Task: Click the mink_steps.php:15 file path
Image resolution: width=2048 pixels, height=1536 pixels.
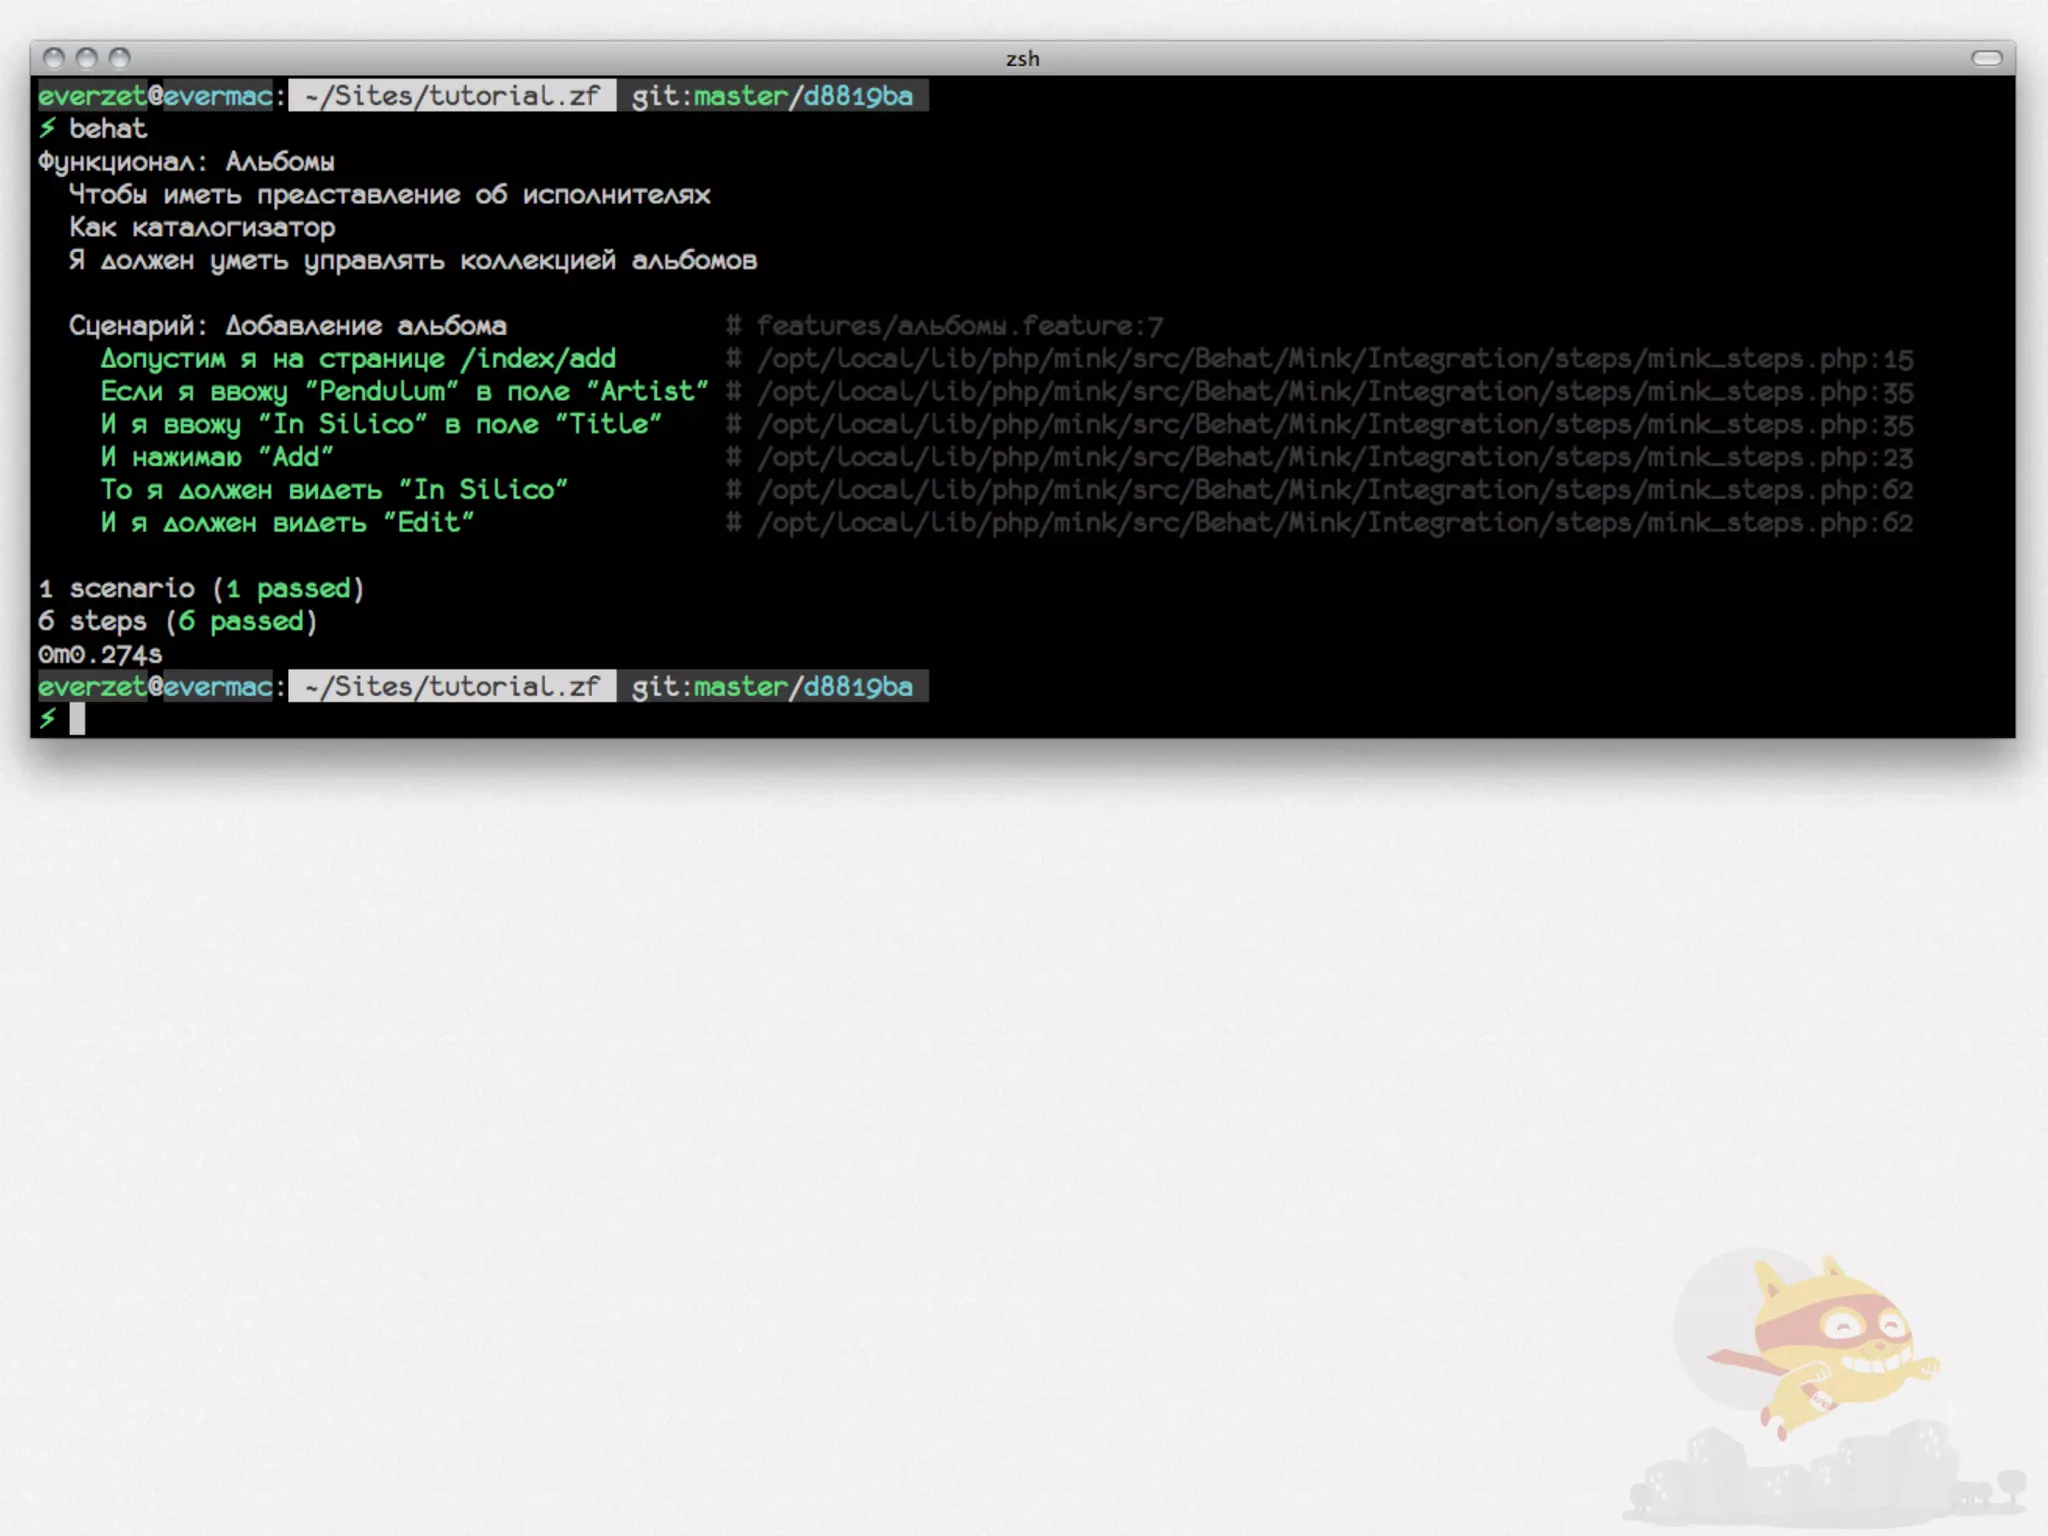Action: pyautogui.click(x=1334, y=359)
